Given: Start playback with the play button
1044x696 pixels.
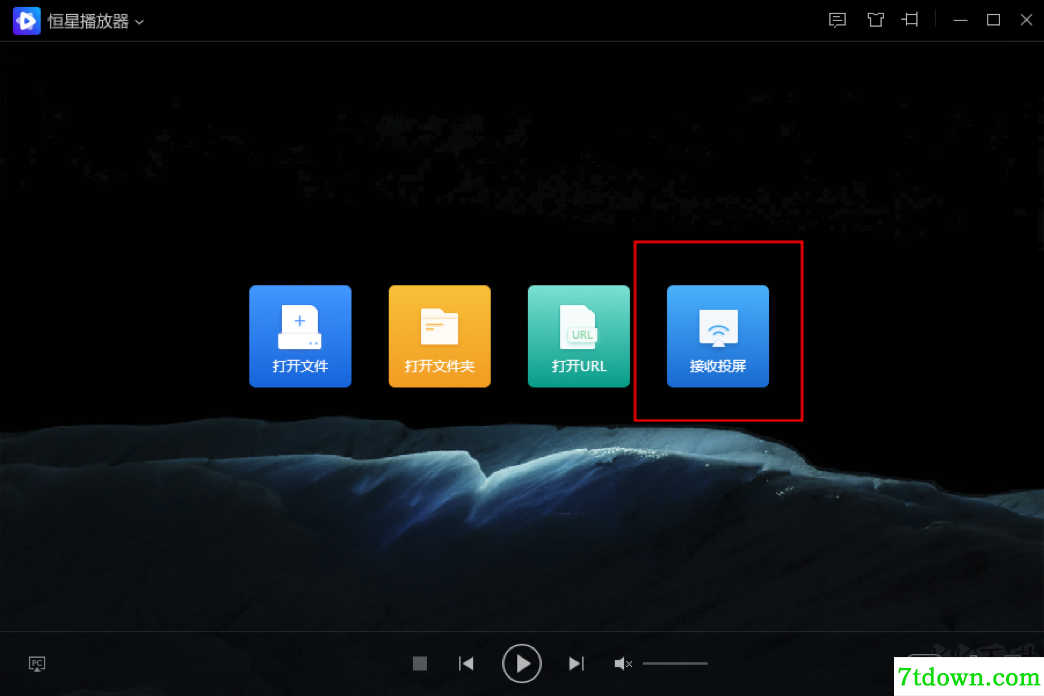Looking at the screenshot, I should pyautogui.click(x=521, y=663).
